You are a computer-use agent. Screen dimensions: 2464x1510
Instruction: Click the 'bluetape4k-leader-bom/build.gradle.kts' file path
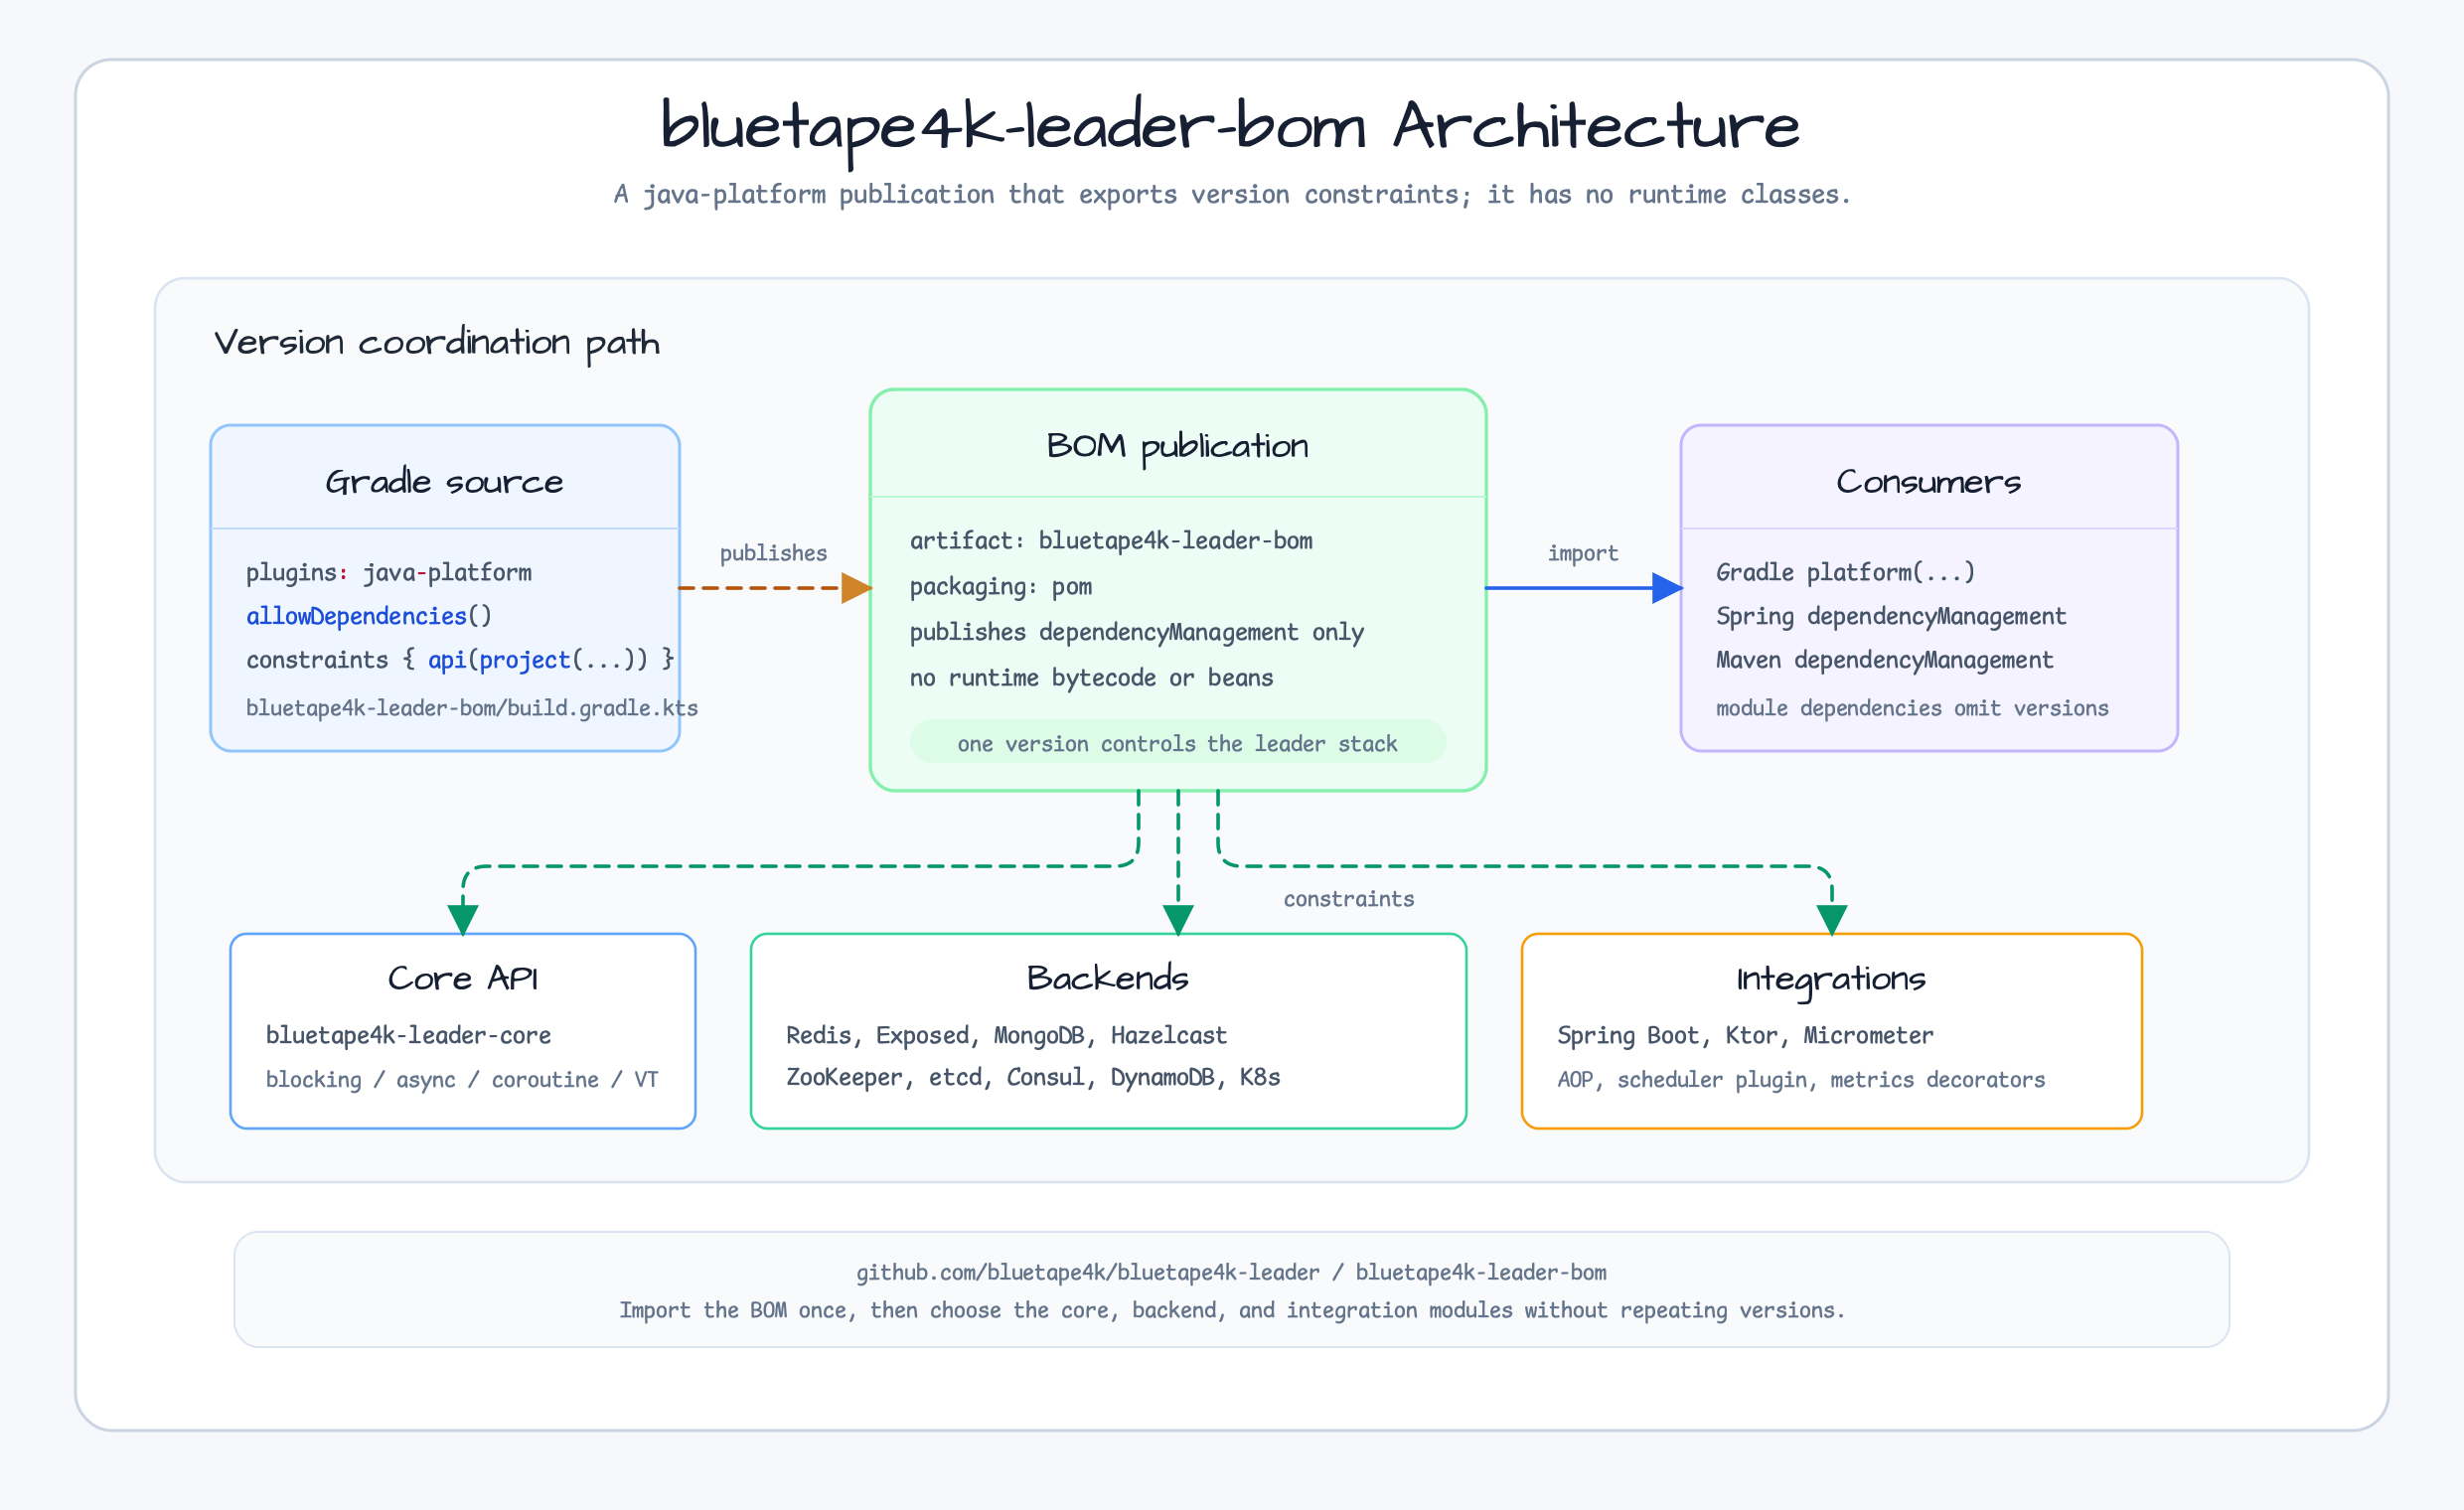coord(472,708)
